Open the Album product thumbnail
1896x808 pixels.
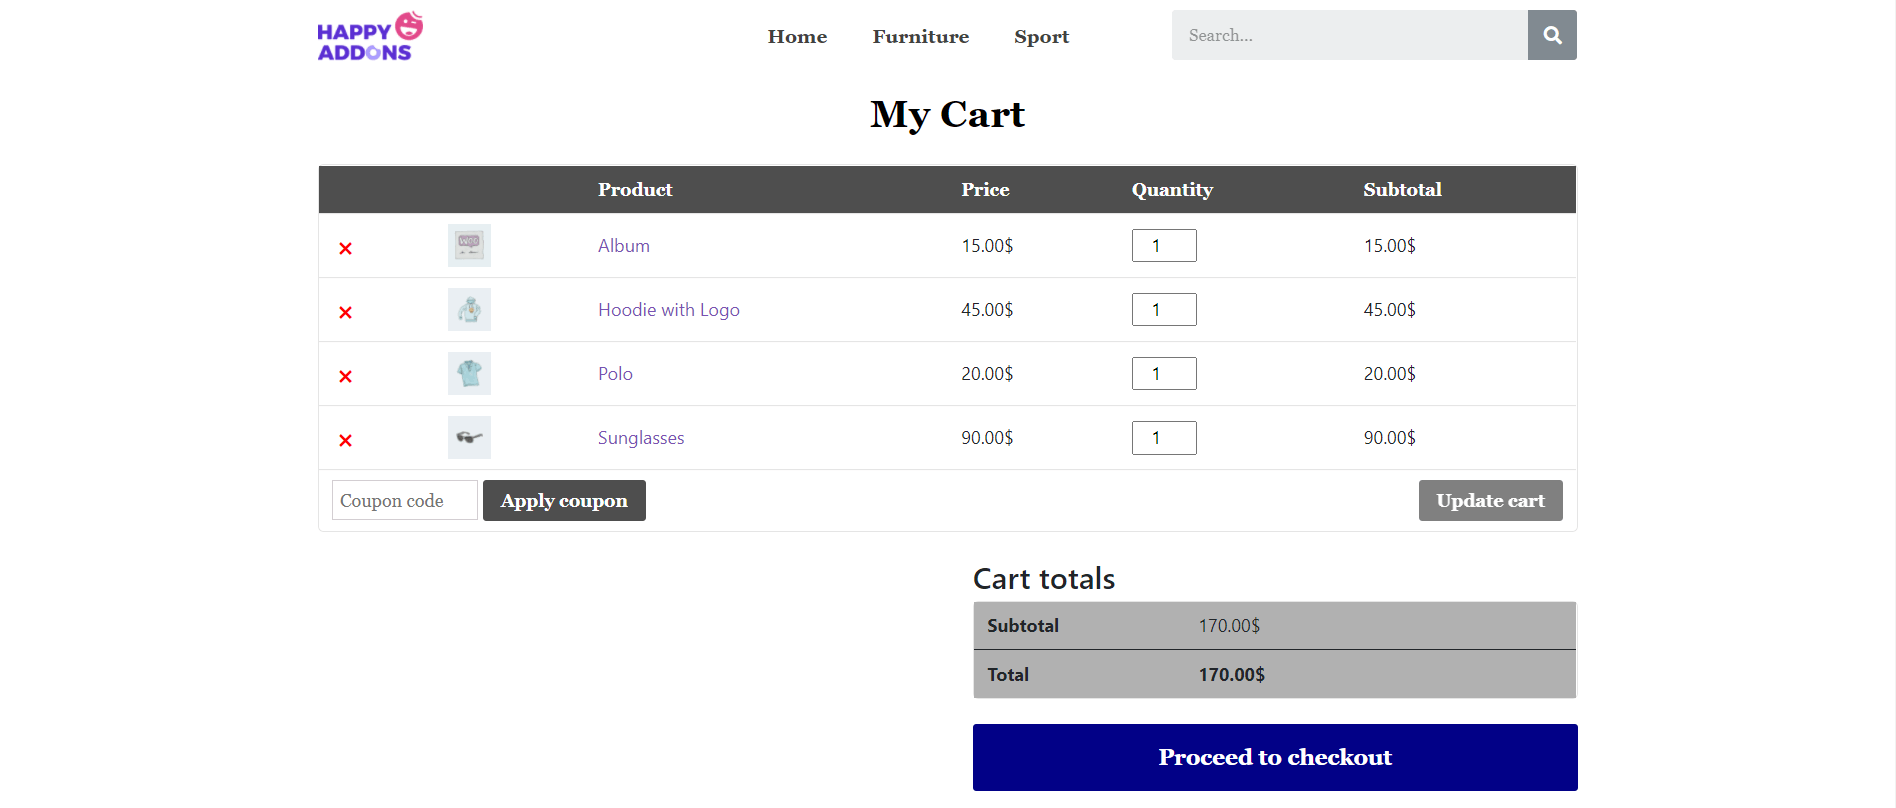(x=469, y=245)
